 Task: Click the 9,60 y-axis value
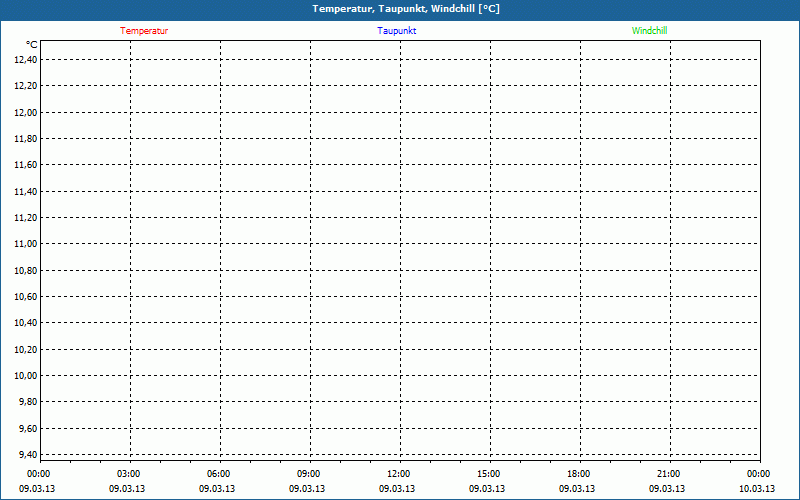coord(28,429)
